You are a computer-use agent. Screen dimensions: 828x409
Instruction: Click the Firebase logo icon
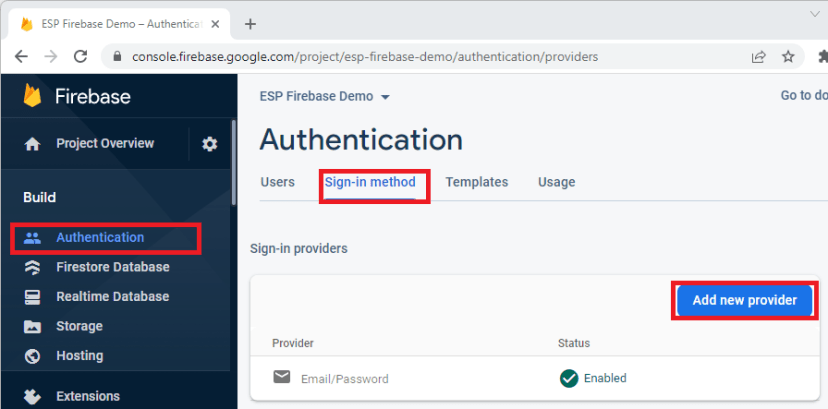32,96
